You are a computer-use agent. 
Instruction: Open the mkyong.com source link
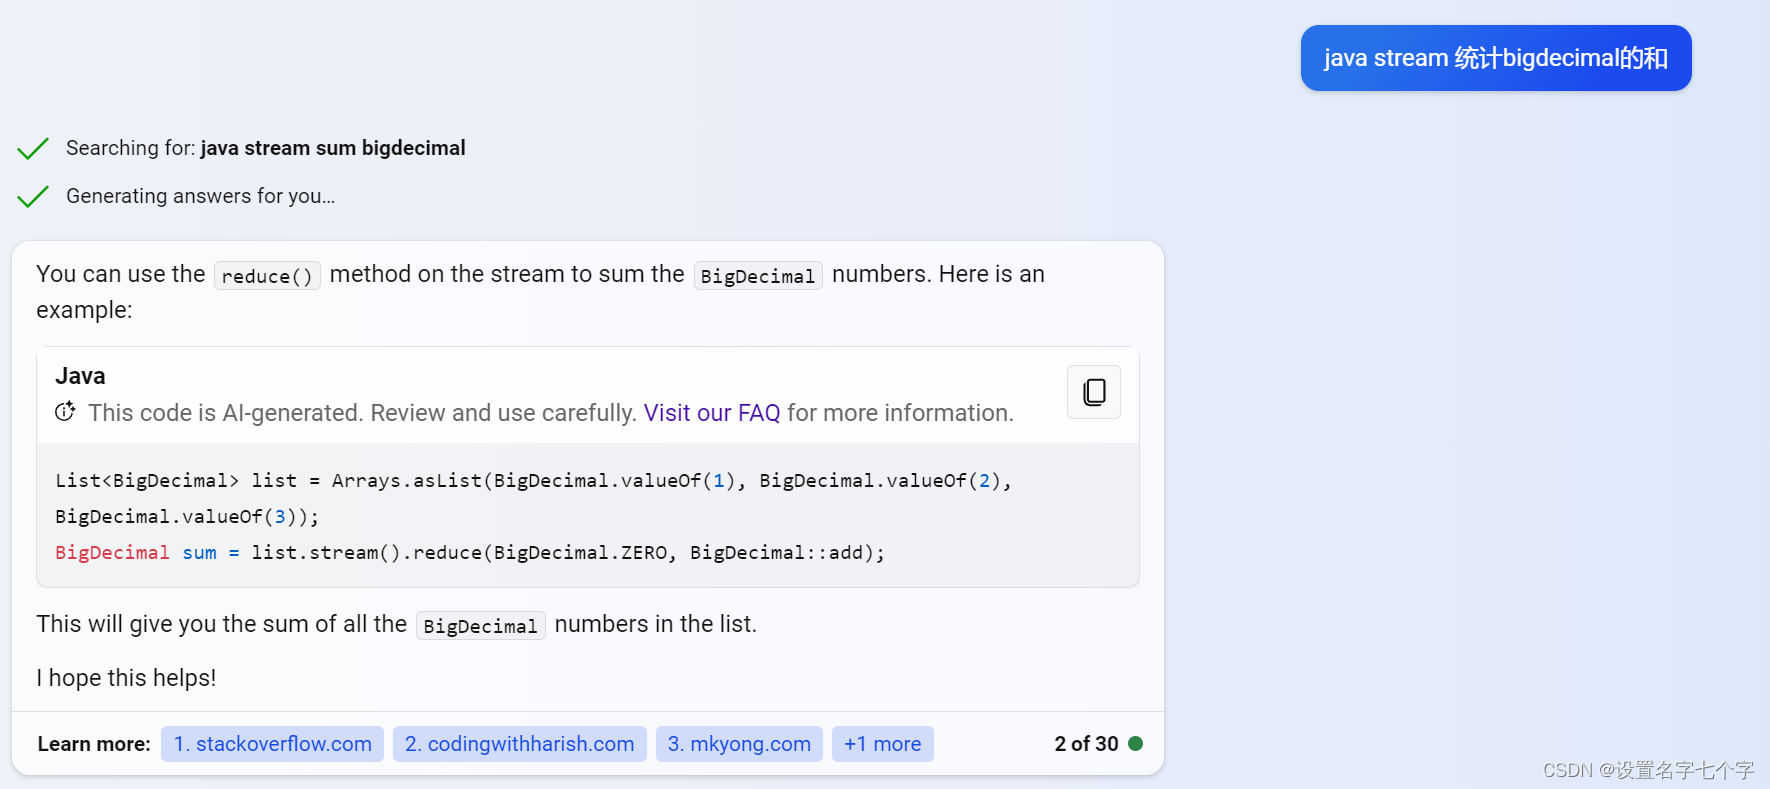point(739,744)
